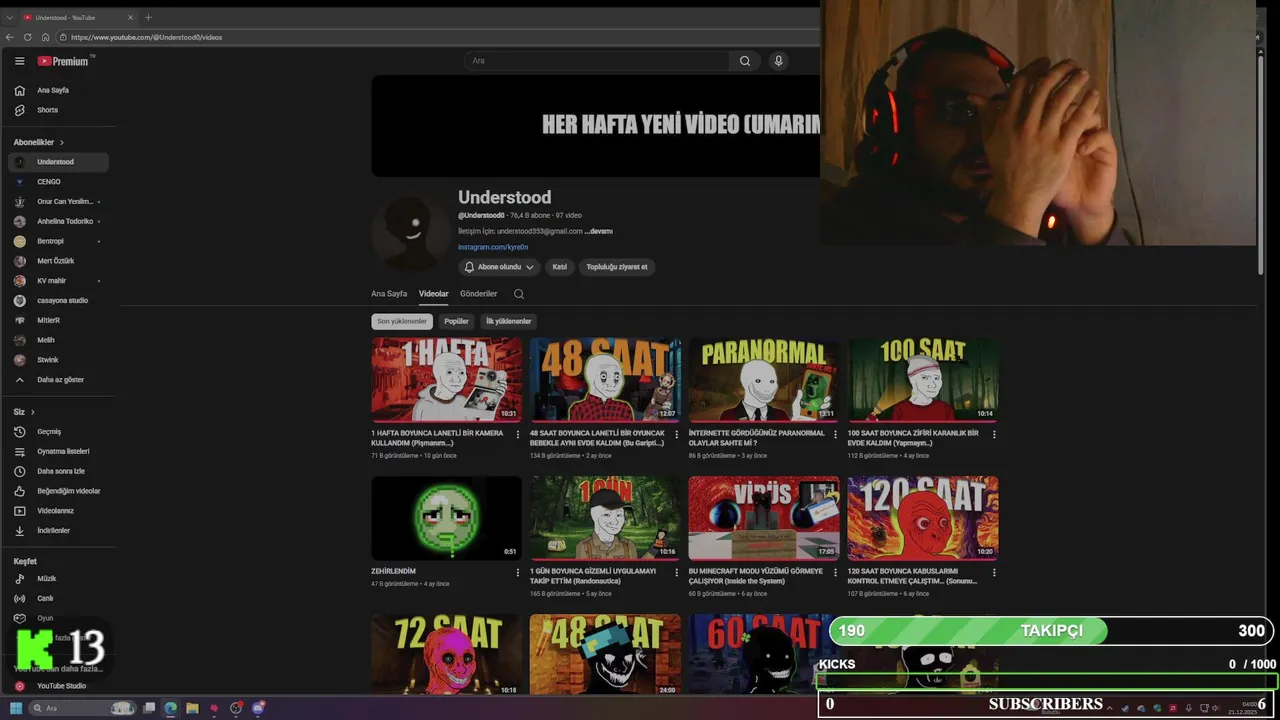Switch to channel Ana Sayfa tab
The image size is (1280, 720).
pyautogui.click(x=389, y=294)
